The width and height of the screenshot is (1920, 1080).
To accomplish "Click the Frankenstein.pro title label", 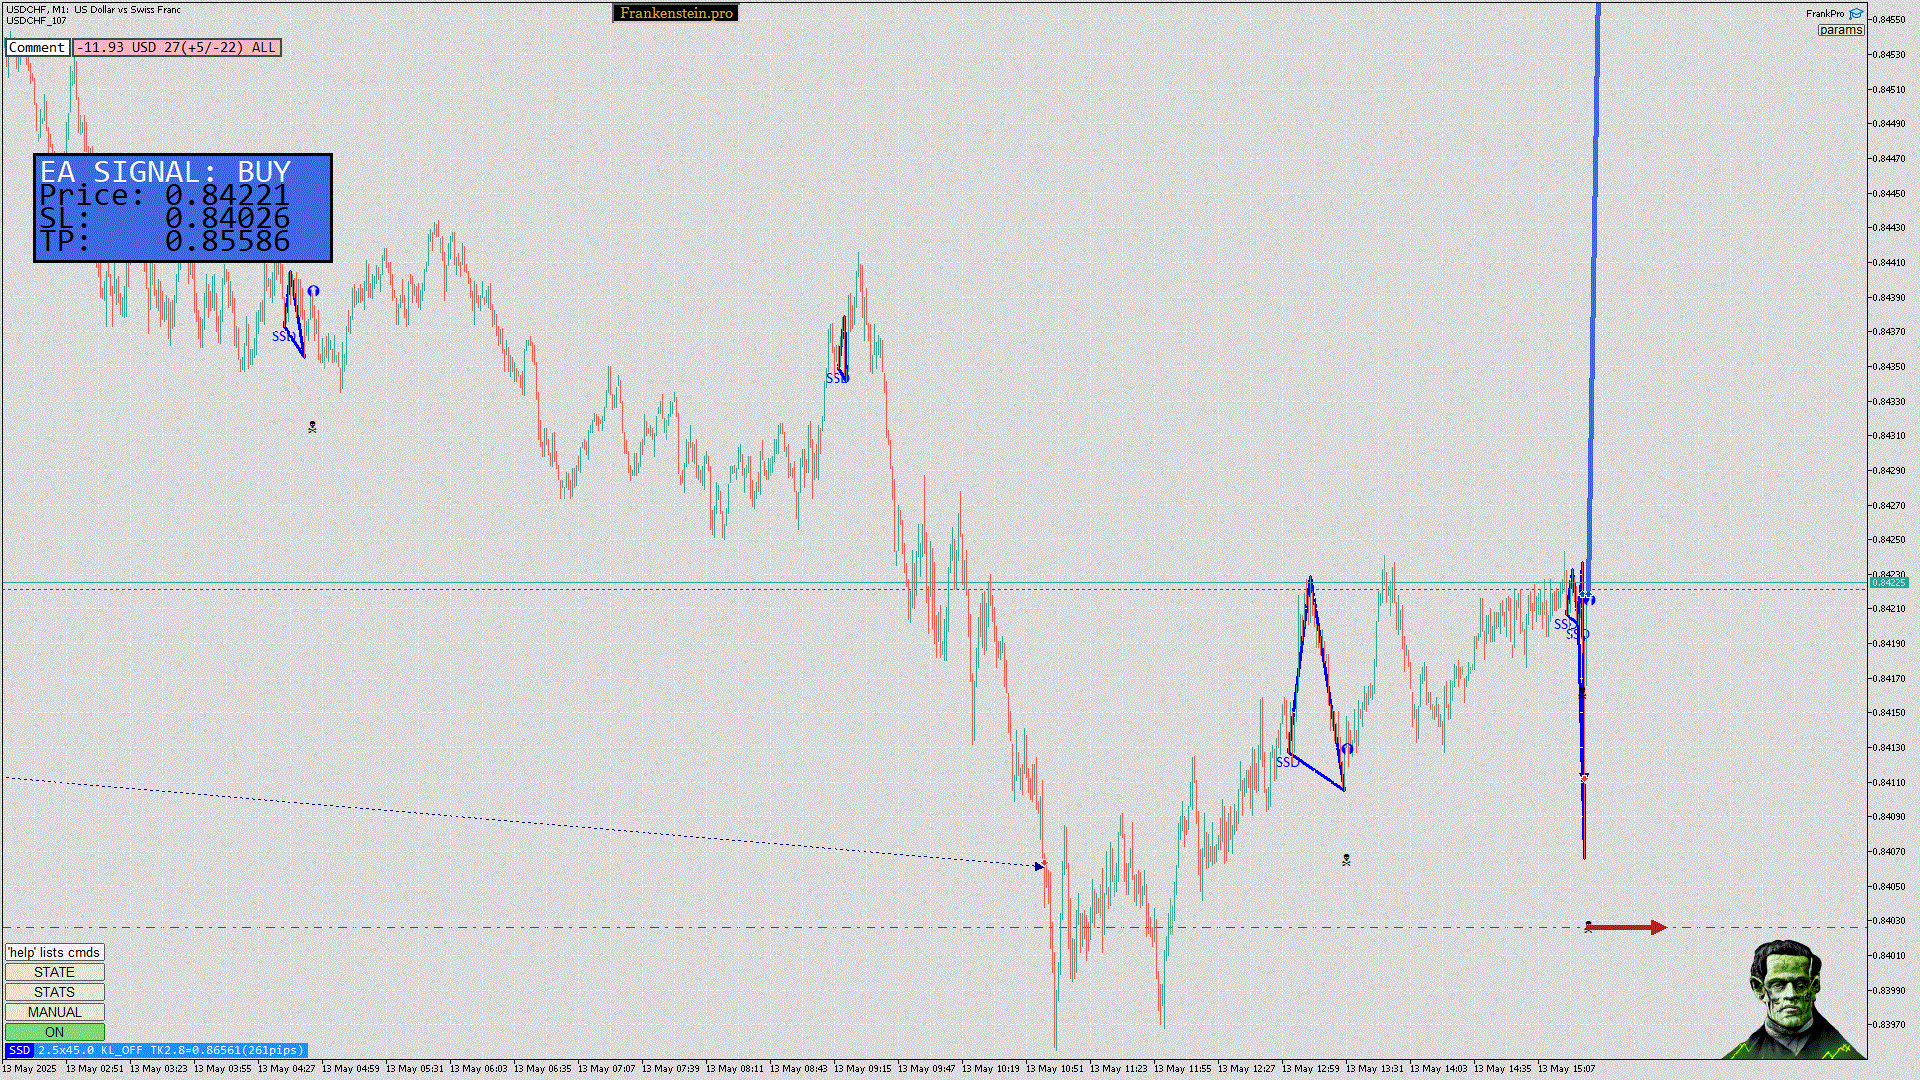I will click(676, 13).
